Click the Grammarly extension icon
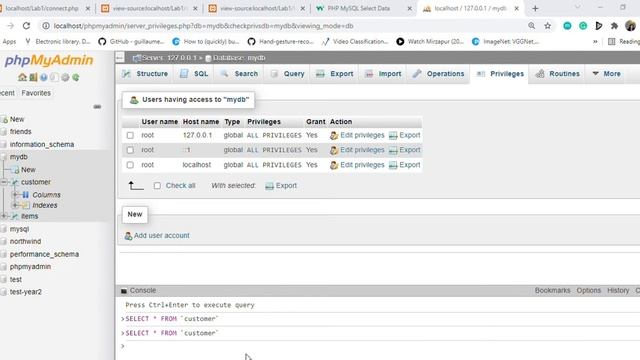 coord(583,26)
